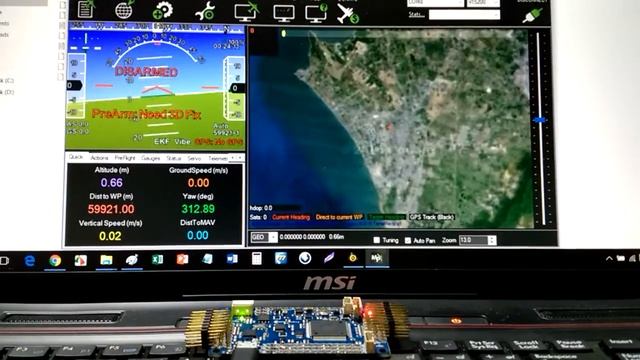Image resolution: width=640 pixels, height=360 pixels.
Task: Click Vibe status on the HUD
Action: pyautogui.click(x=182, y=141)
